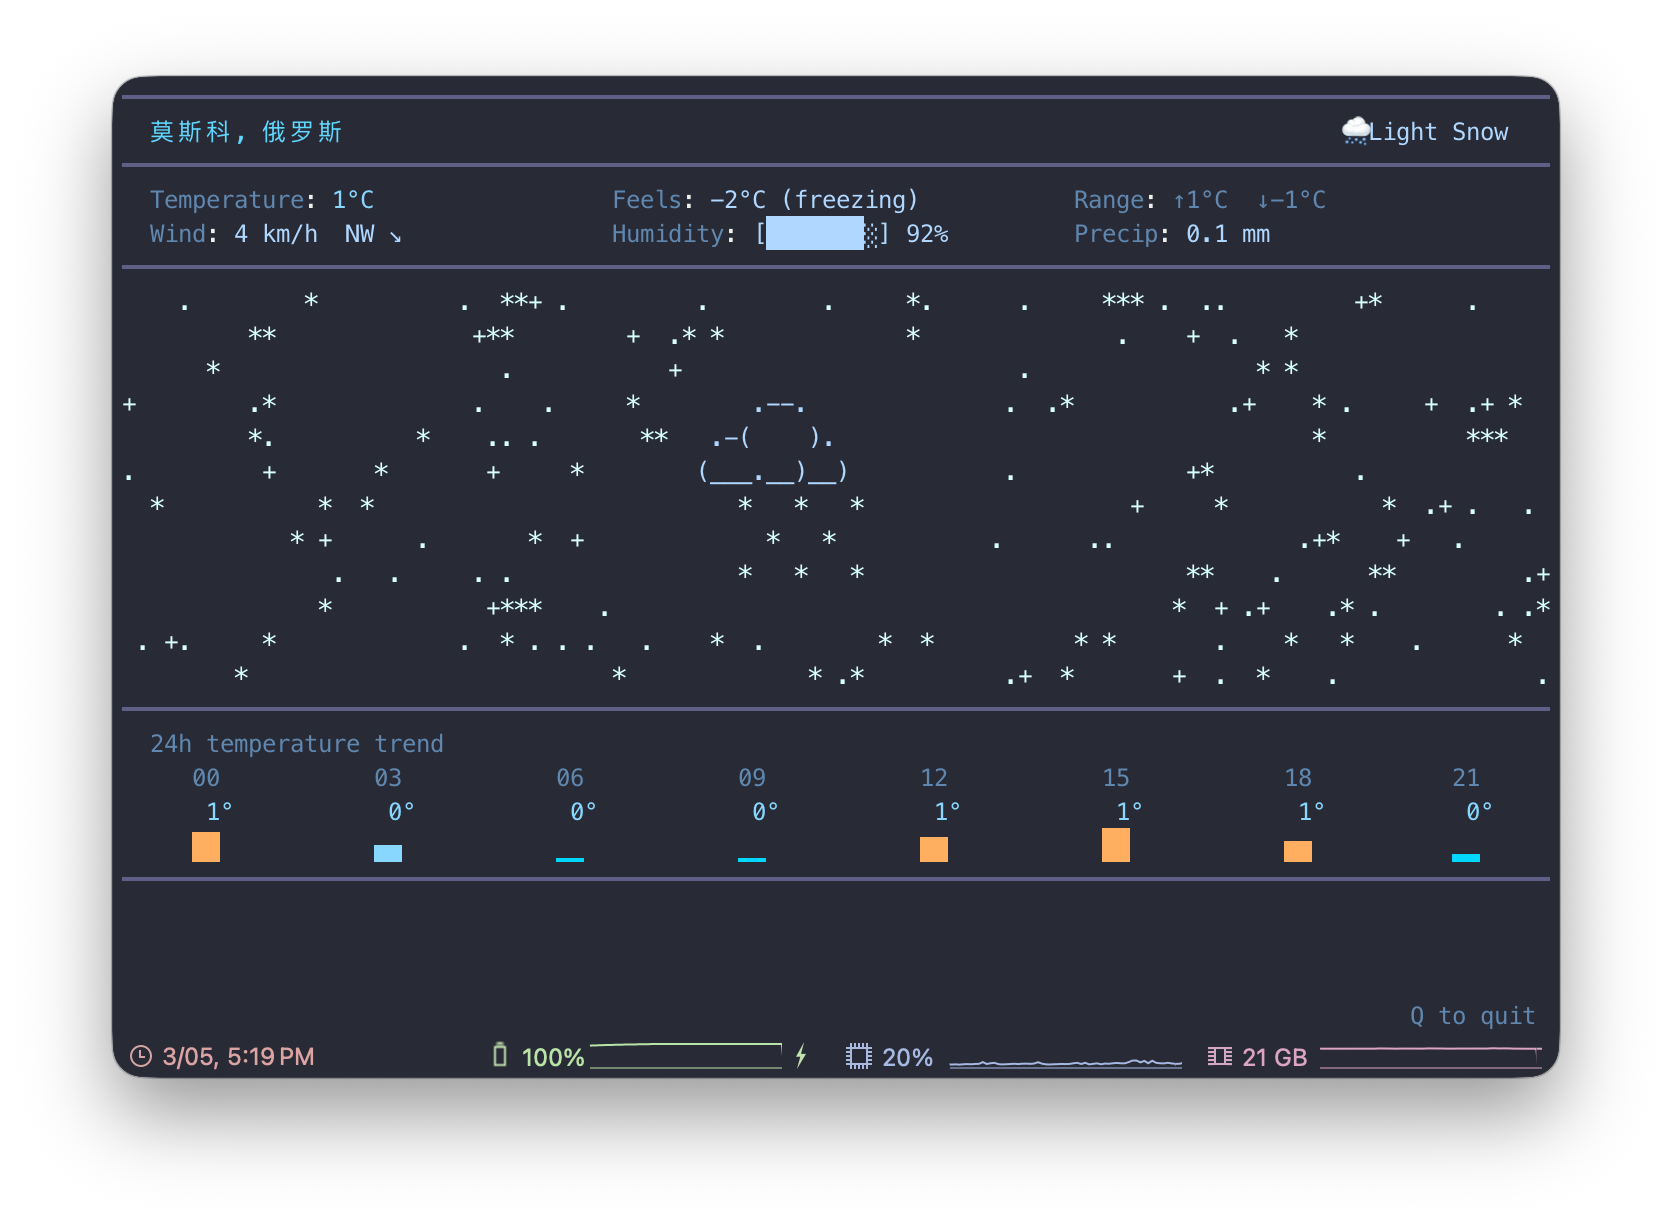Click the '3/05, 5:19 PM' date and time

(238, 1057)
